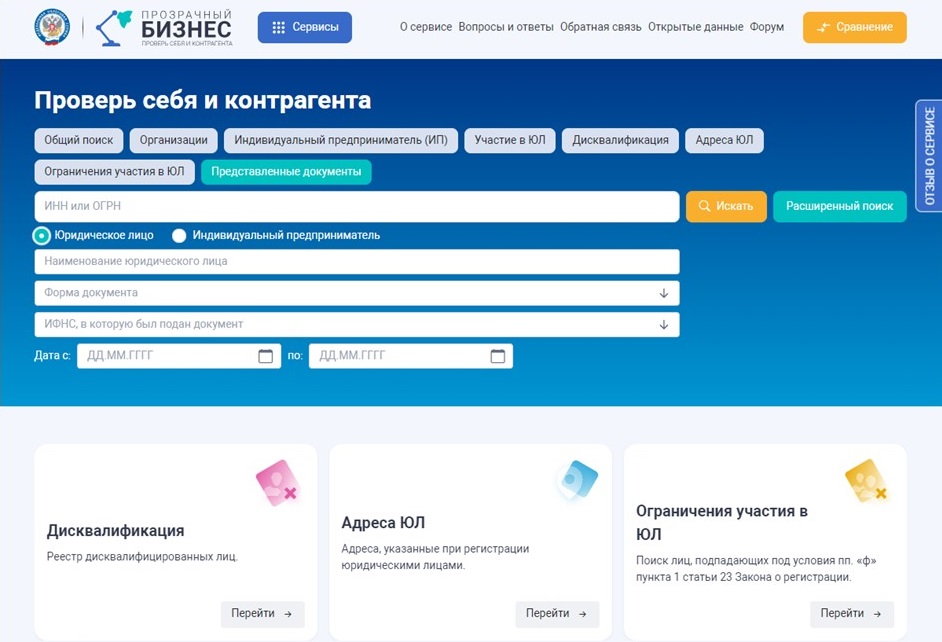Image resolution: width=942 pixels, height=642 pixels.
Task: Open О сервисе page
Action: click(426, 27)
